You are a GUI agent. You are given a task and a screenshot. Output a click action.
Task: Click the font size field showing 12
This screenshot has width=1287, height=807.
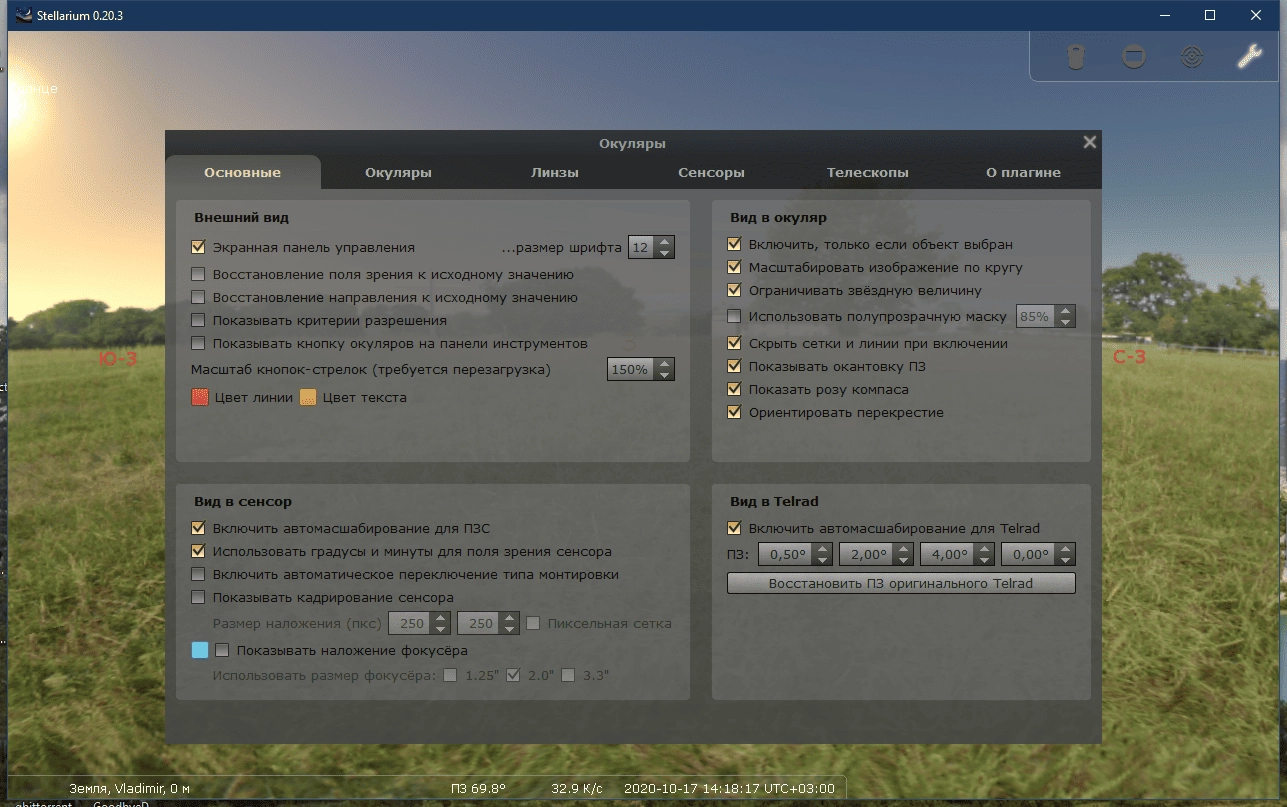(x=642, y=247)
